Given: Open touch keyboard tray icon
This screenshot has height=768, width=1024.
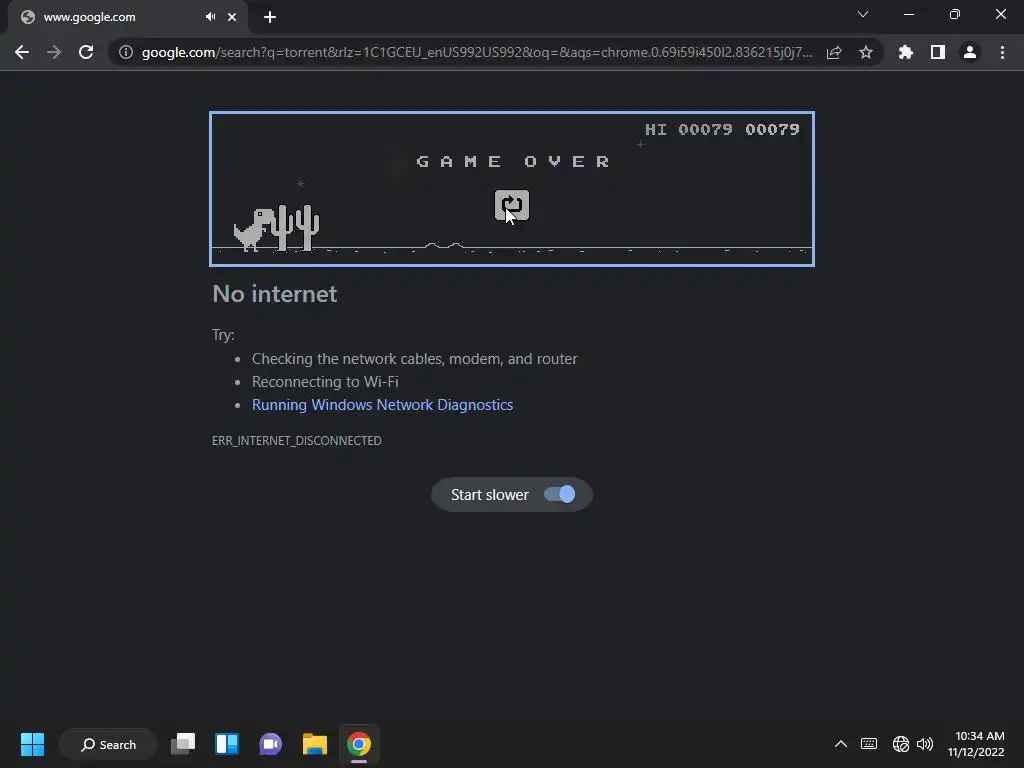Looking at the screenshot, I should click(869, 744).
